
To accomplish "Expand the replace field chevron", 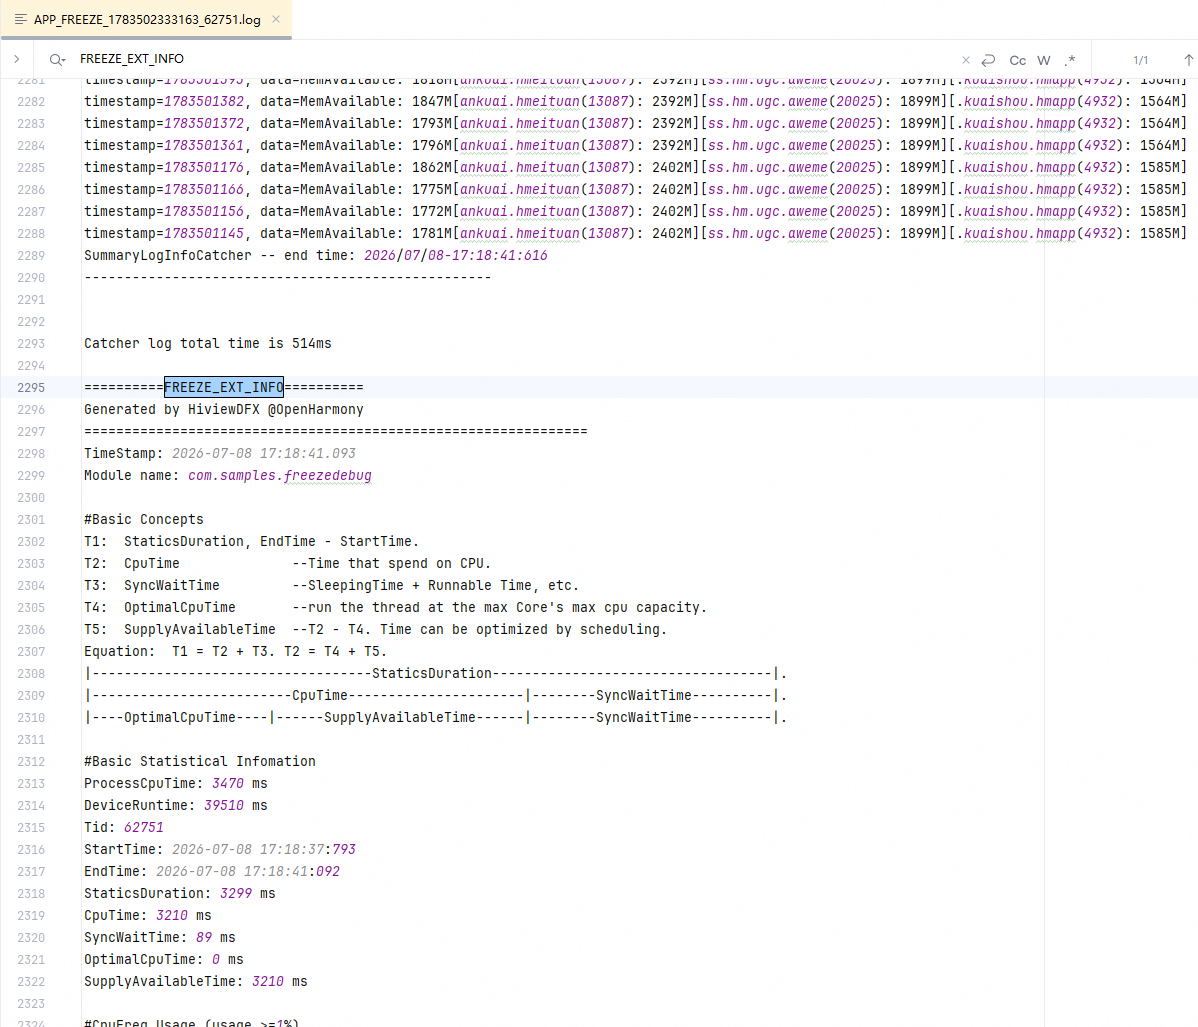I will [x=17, y=59].
